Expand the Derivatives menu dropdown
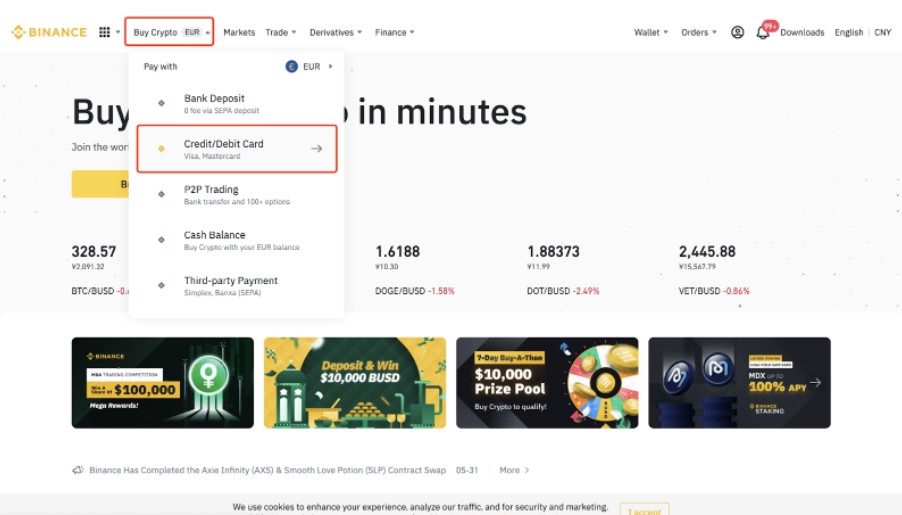This screenshot has height=515, width=902. click(x=336, y=32)
